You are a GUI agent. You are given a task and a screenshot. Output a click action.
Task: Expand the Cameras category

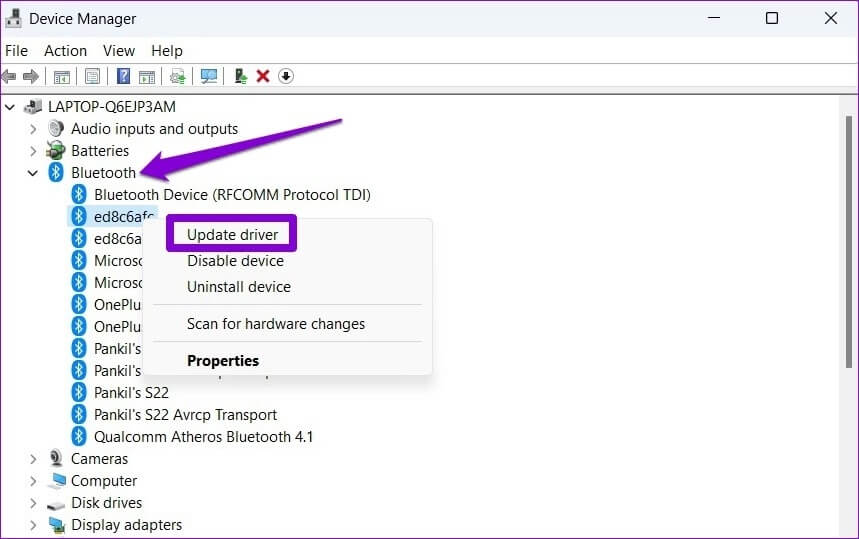click(x=33, y=459)
